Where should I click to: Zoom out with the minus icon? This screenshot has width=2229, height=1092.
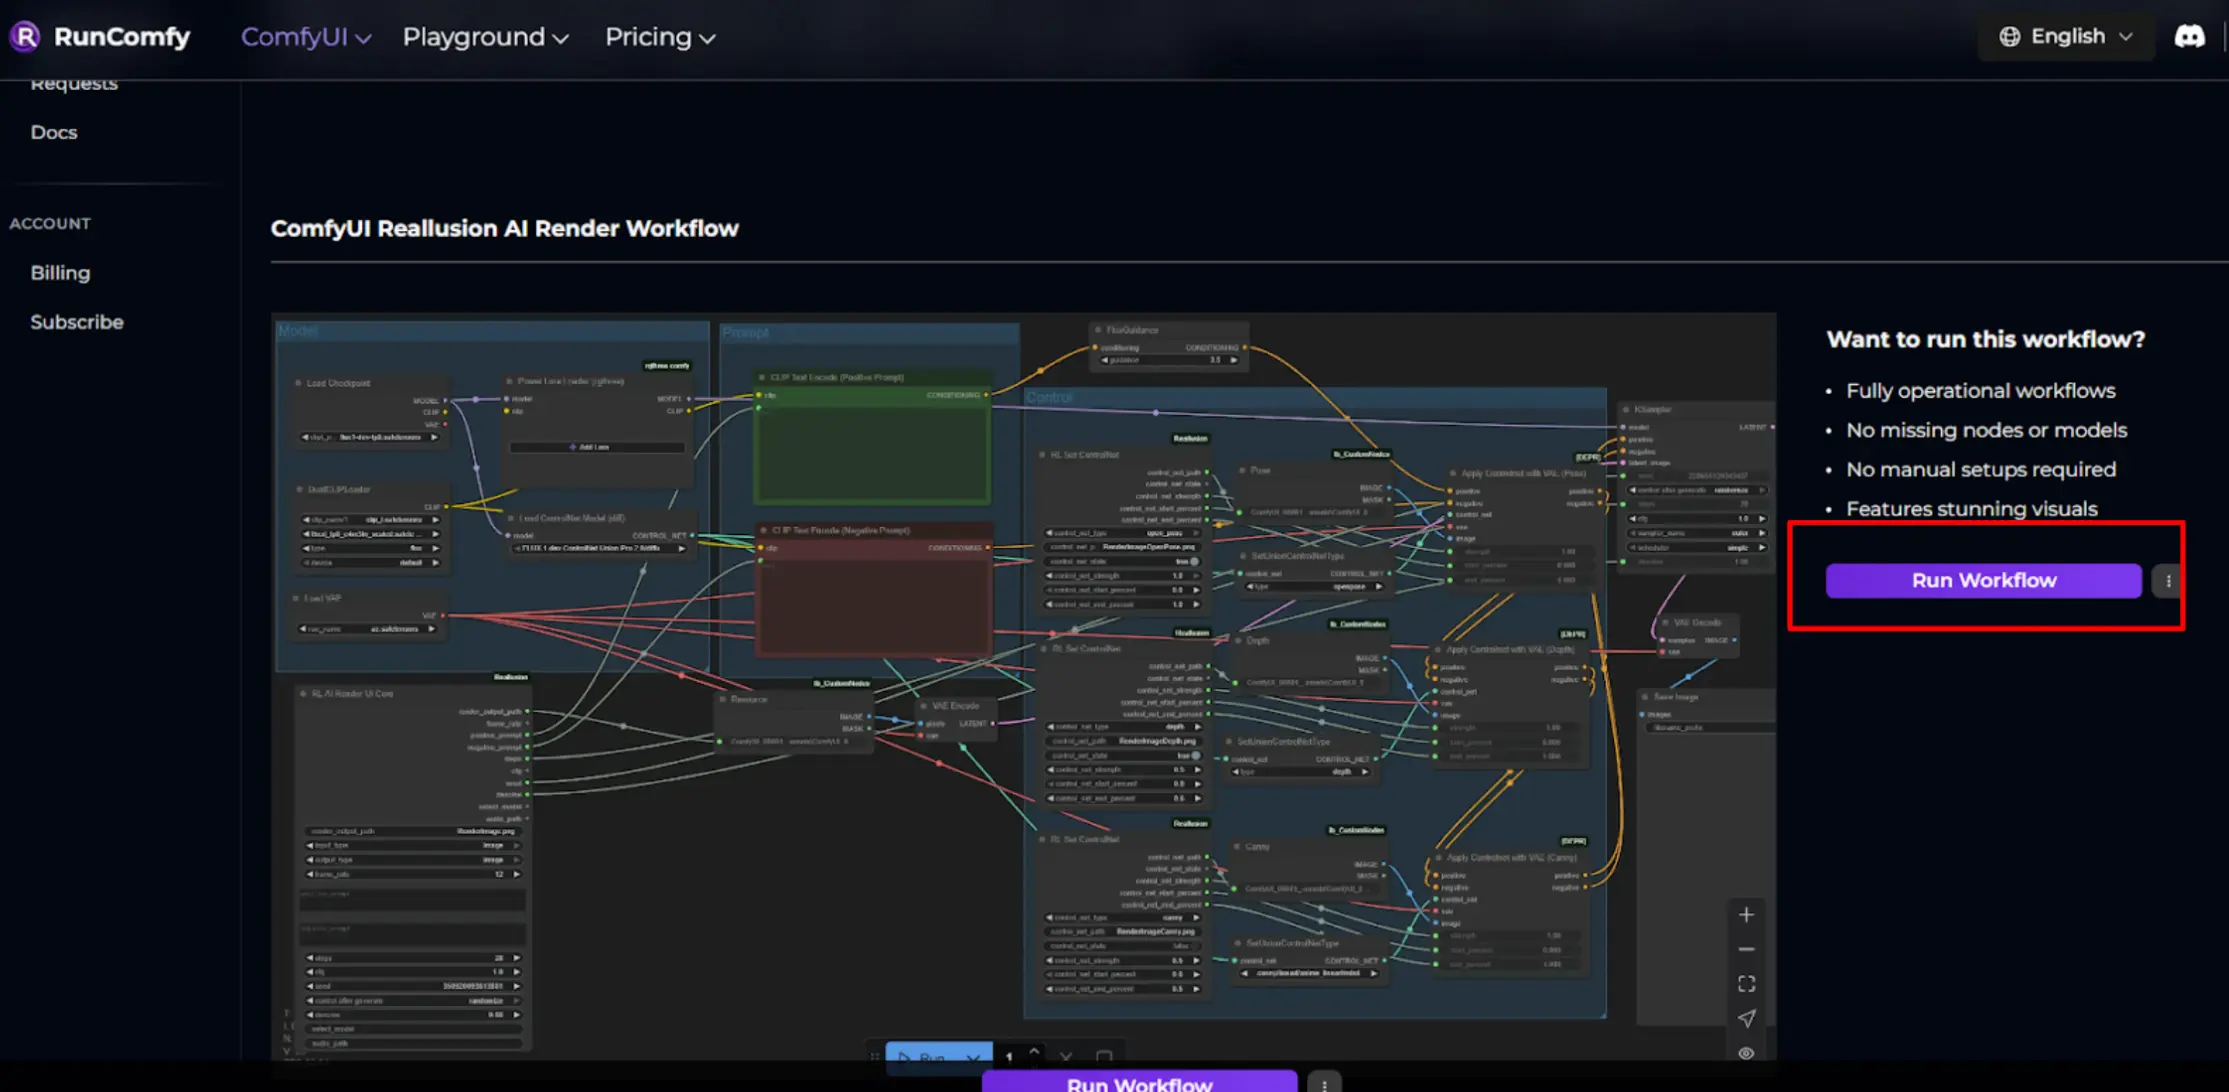1746,949
